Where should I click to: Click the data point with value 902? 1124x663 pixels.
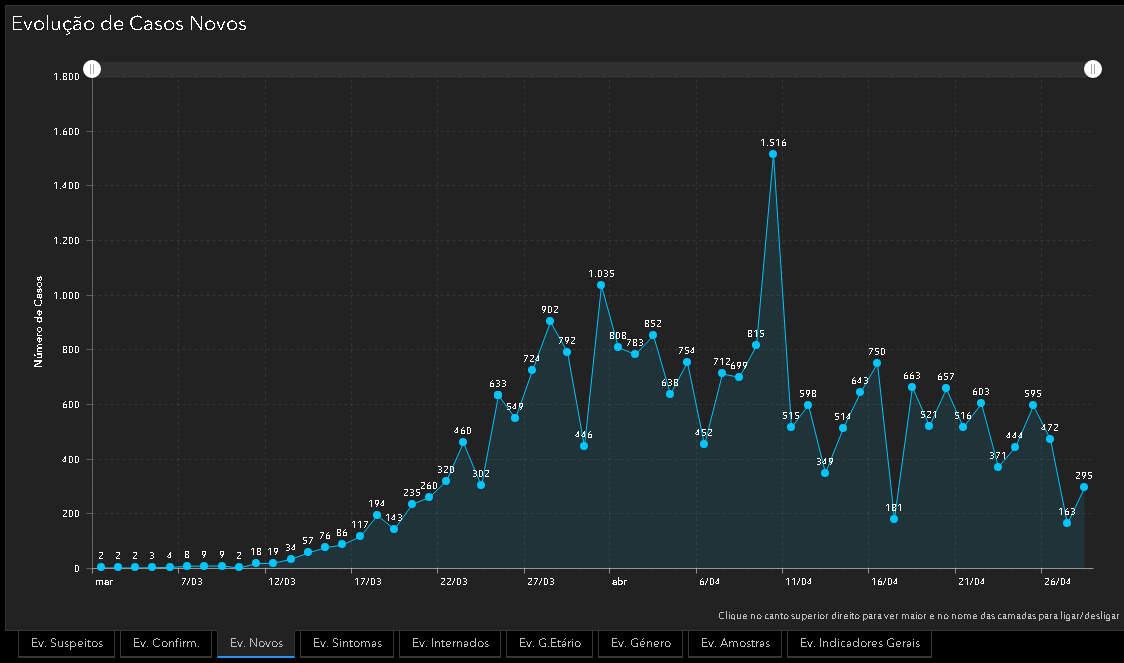pyautogui.click(x=550, y=321)
